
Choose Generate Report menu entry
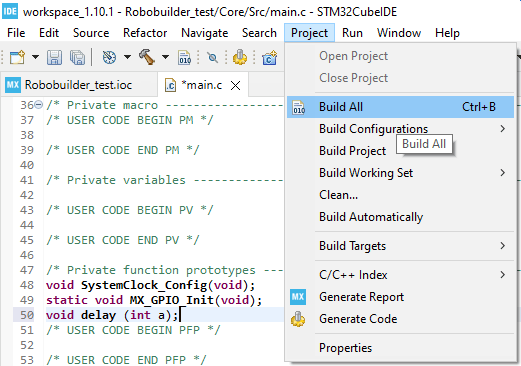coord(400,297)
